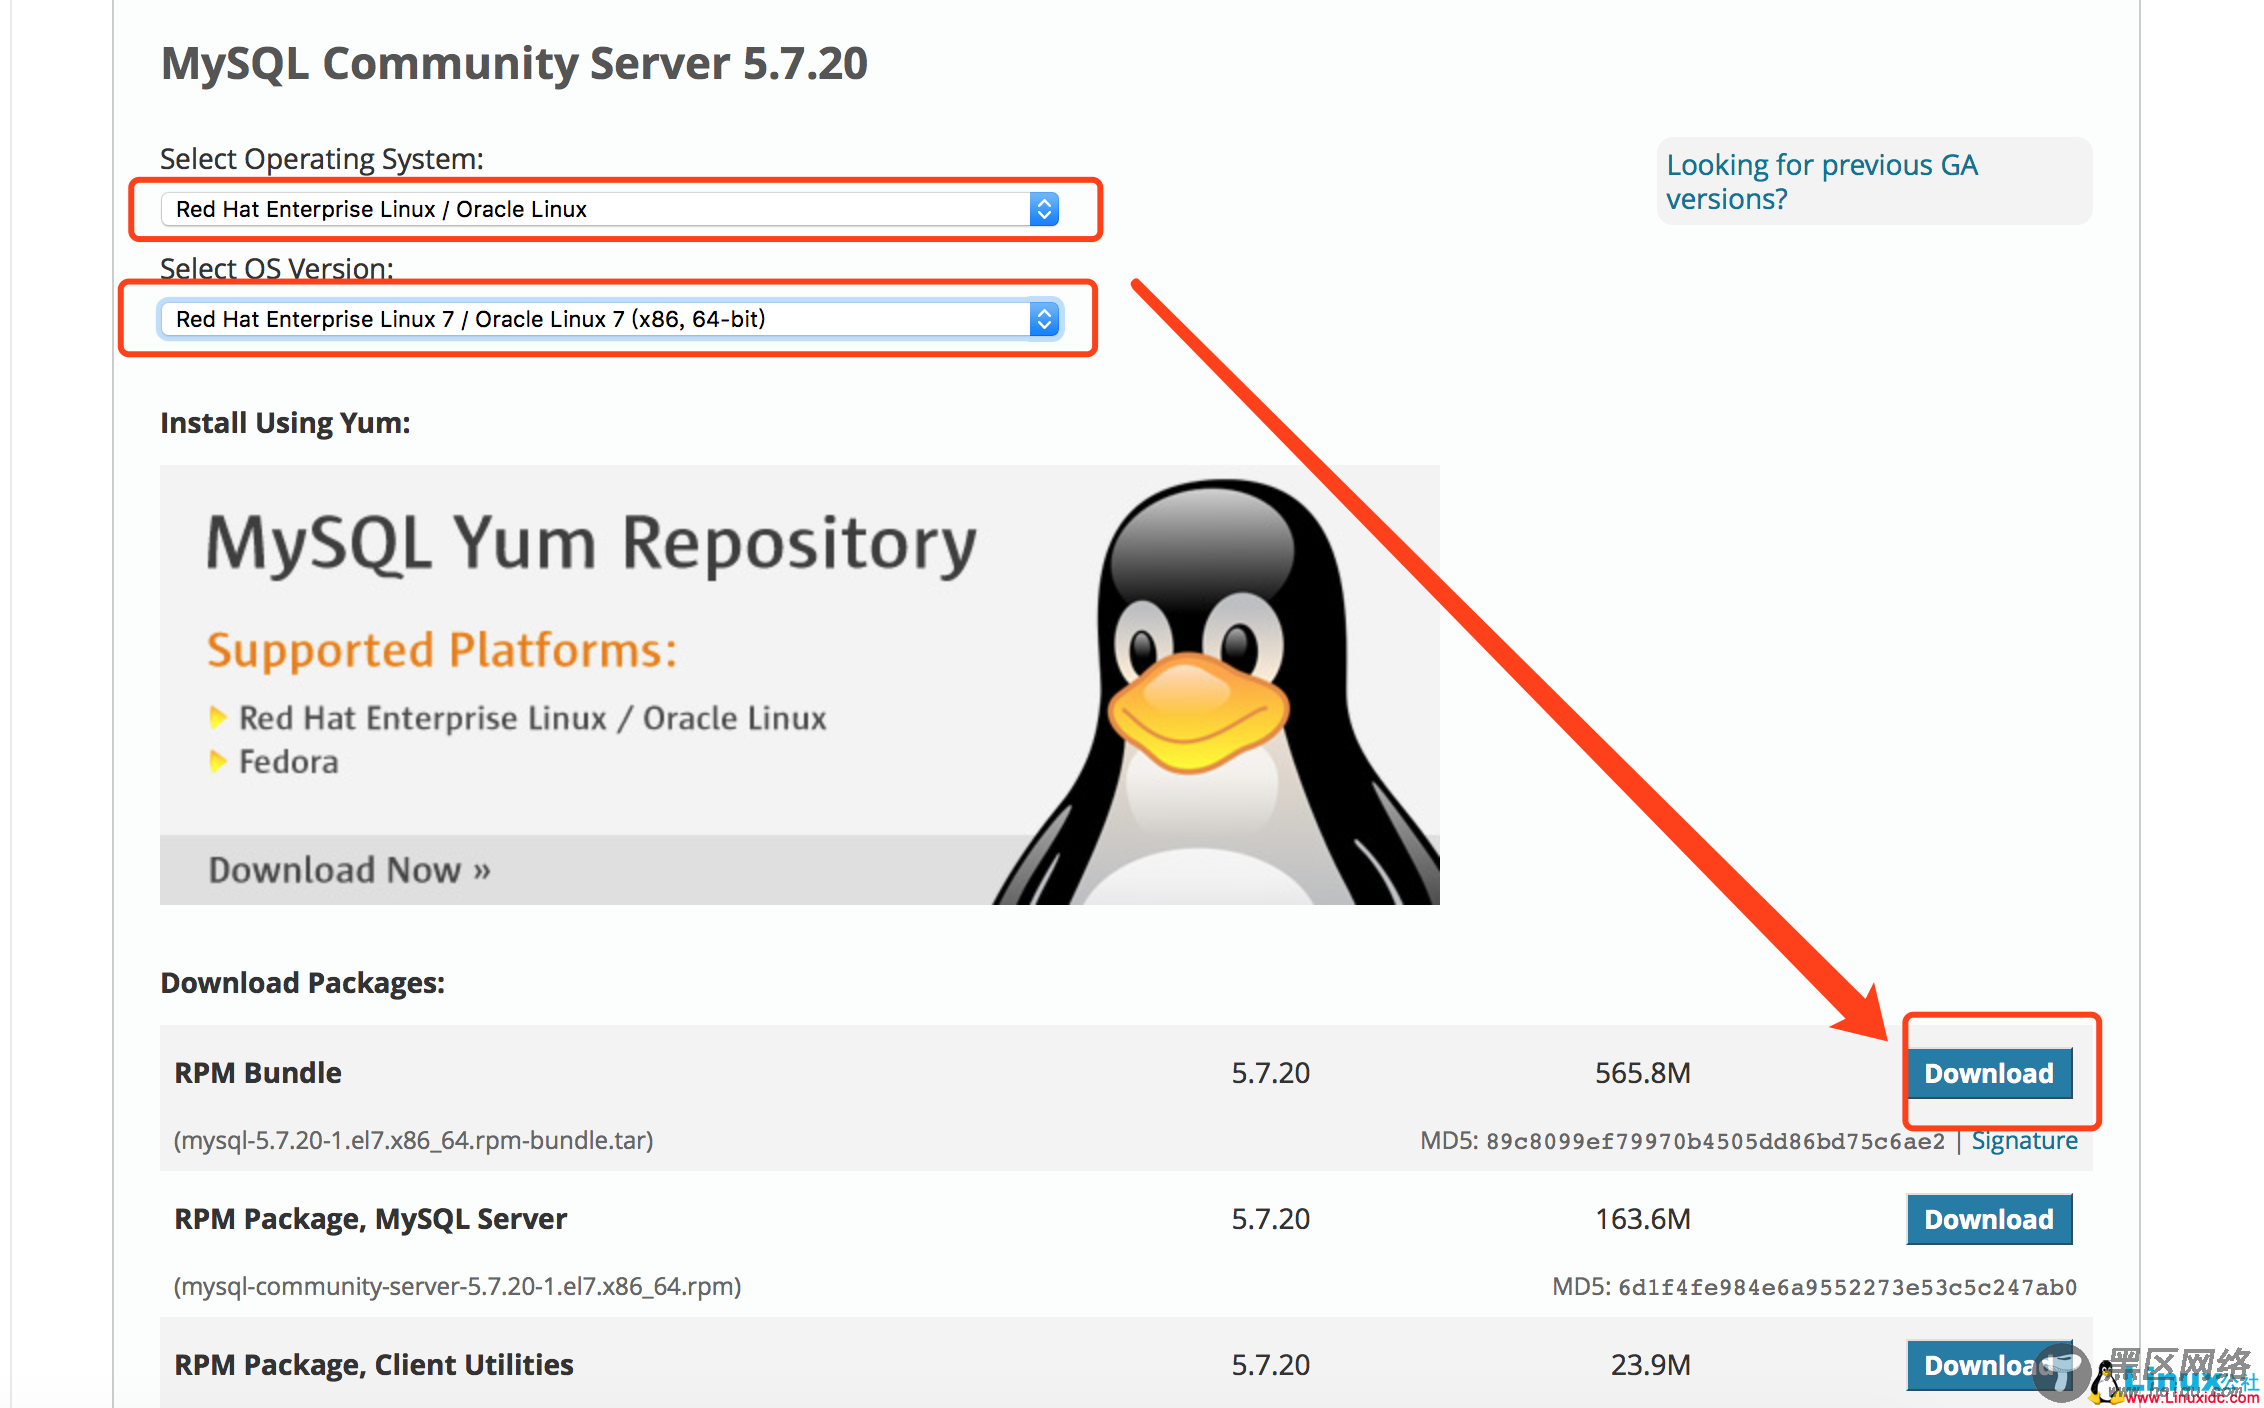The height and width of the screenshot is (1408, 2264).
Task: Click Fedora in supported platforms list
Action: tap(288, 762)
